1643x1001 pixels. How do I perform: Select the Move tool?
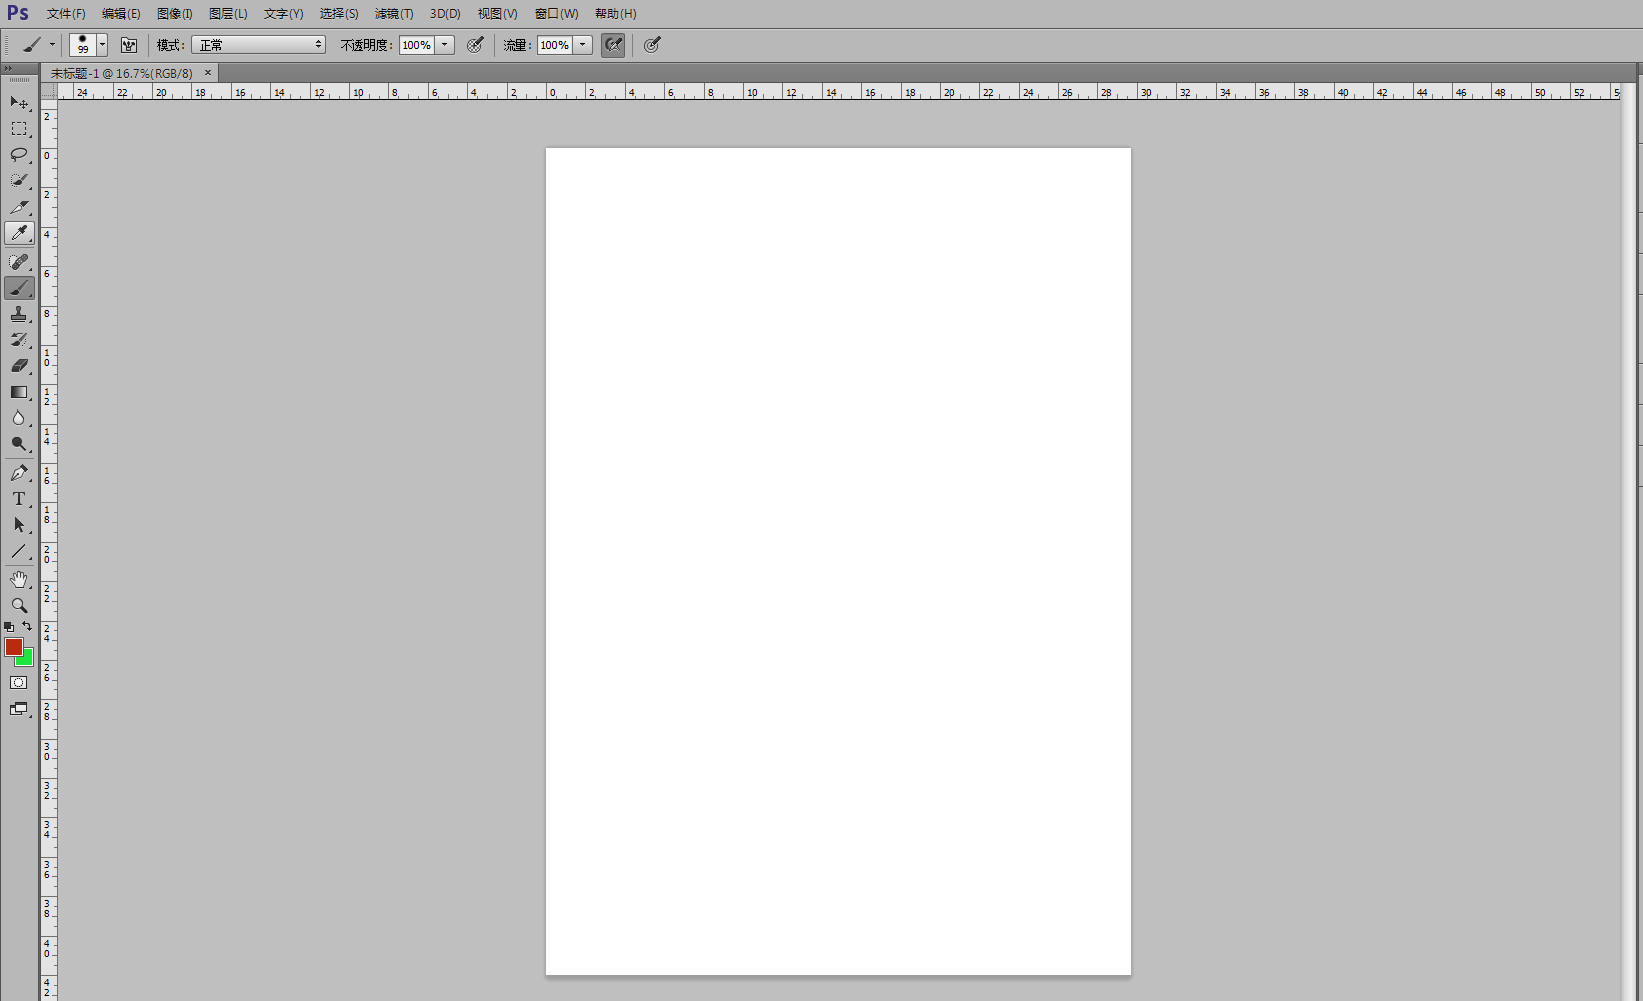pos(19,103)
